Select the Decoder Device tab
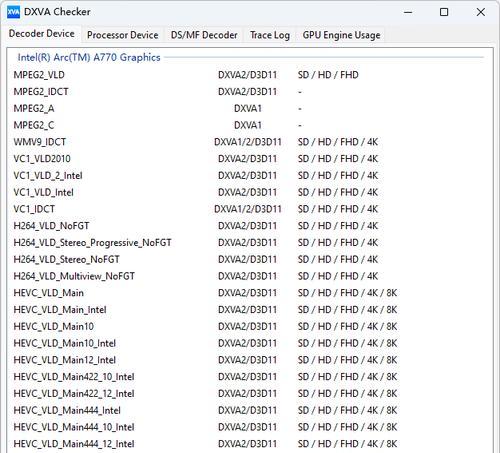 click(41, 34)
